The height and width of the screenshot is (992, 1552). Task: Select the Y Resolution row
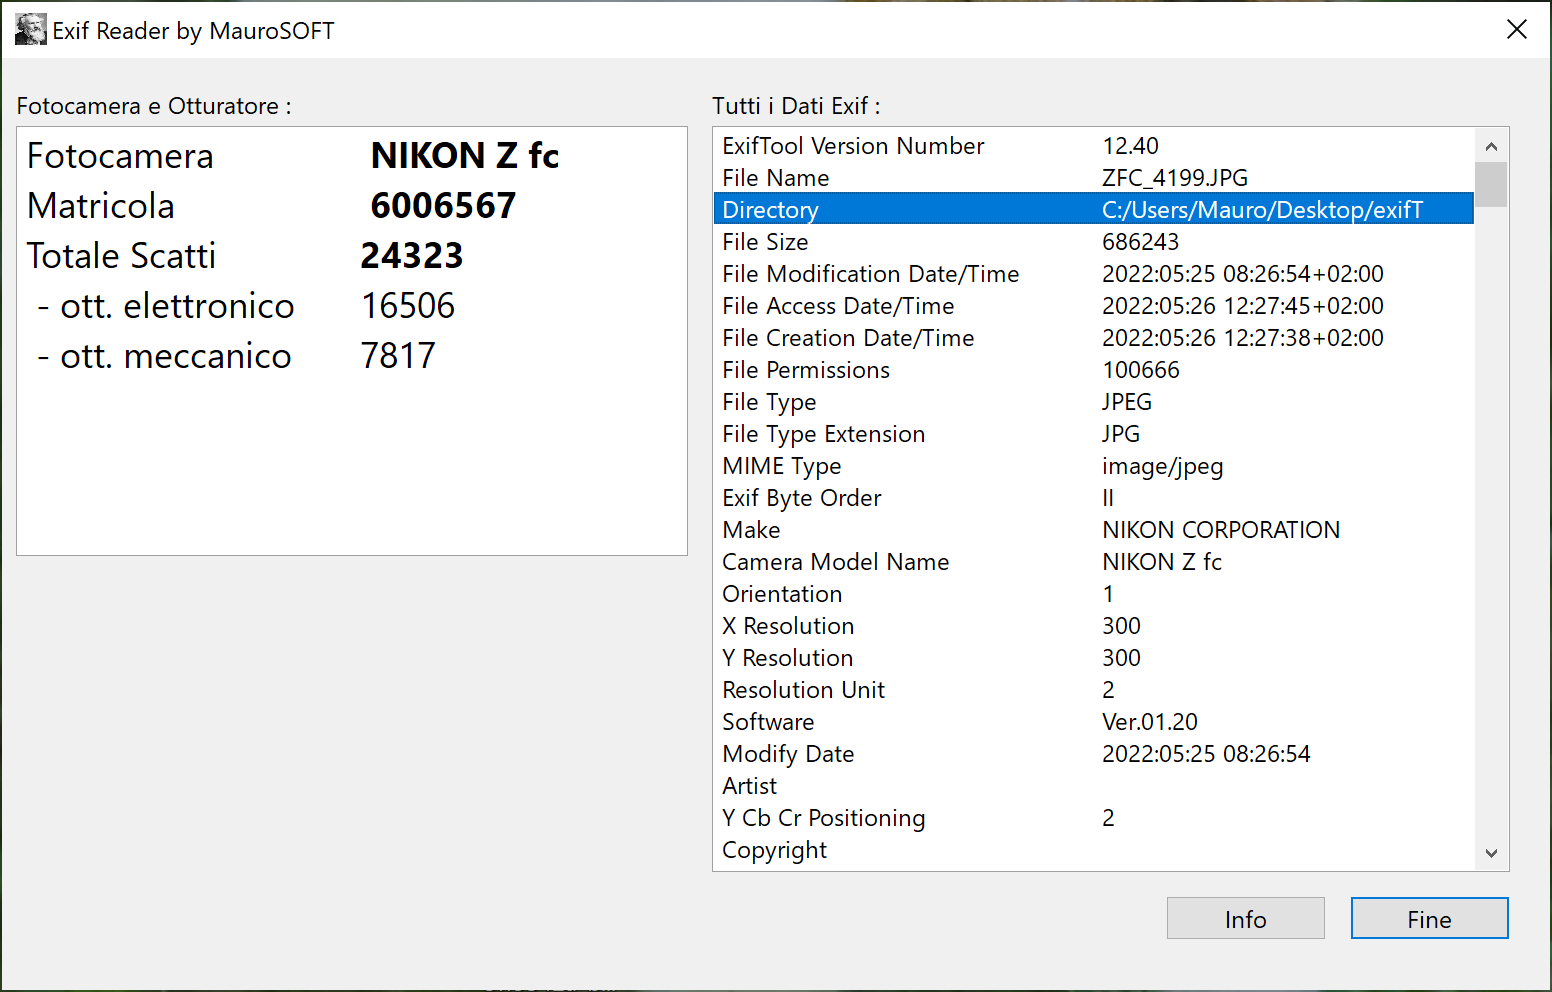pyautogui.click(x=1094, y=658)
